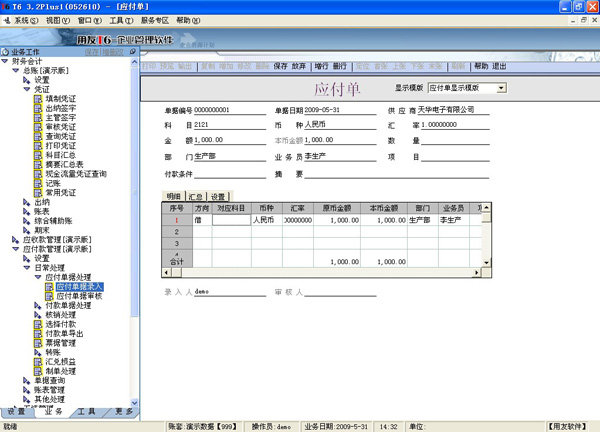Click the 保存 toolbar button
Viewport: 600px width, 432px height.
point(280,67)
